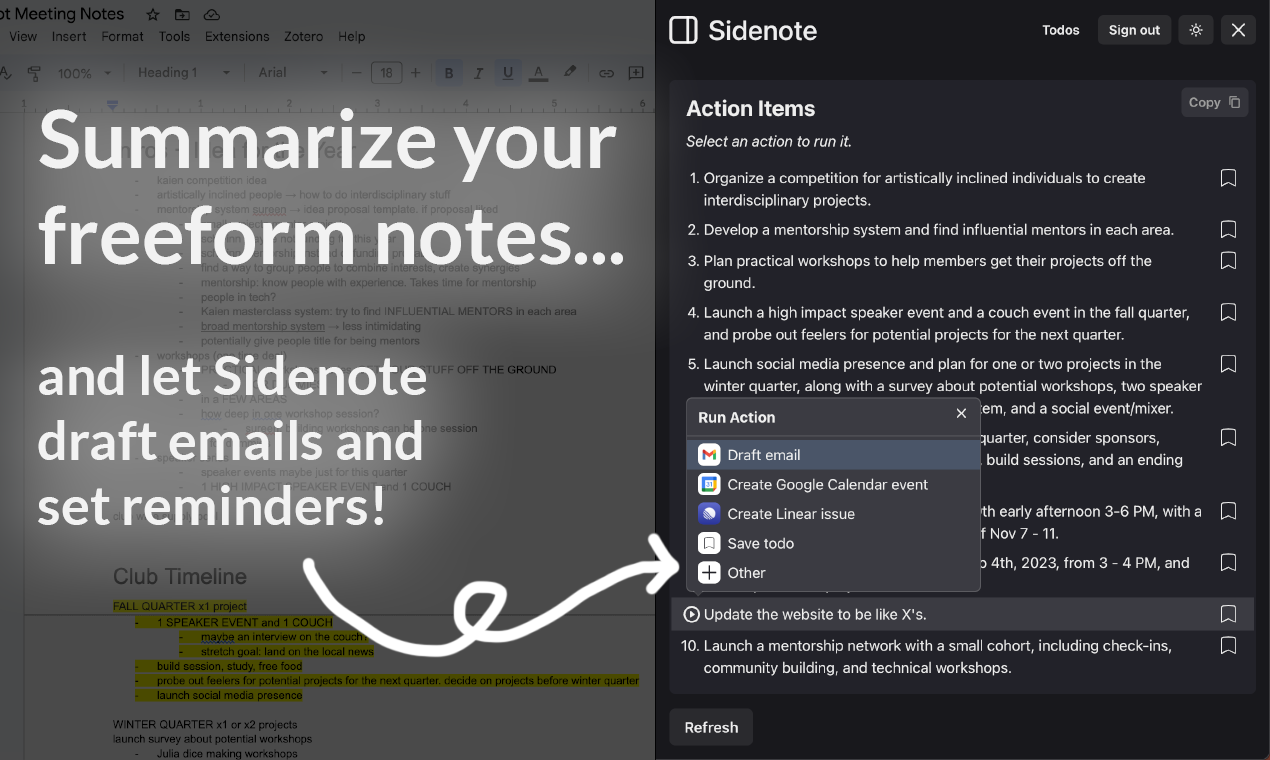Bookmark the item mentioning '4th, 2023'

pos(1228,562)
